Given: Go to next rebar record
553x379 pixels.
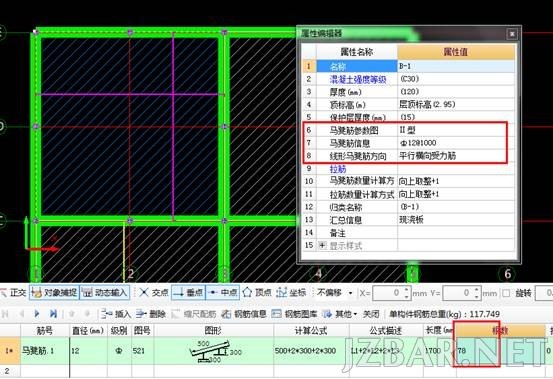Looking at the screenshot, I should (37, 313).
